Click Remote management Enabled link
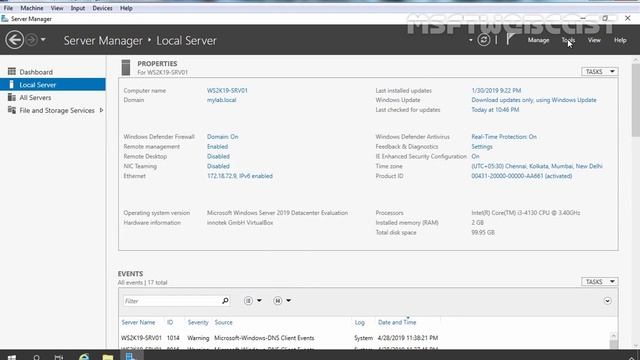The image size is (640, 360). (x=217, y=147)
